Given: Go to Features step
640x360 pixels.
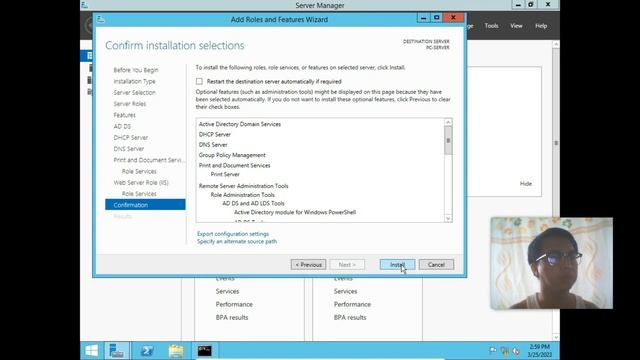Looking at the screenshot, I should tap(124, 115).
